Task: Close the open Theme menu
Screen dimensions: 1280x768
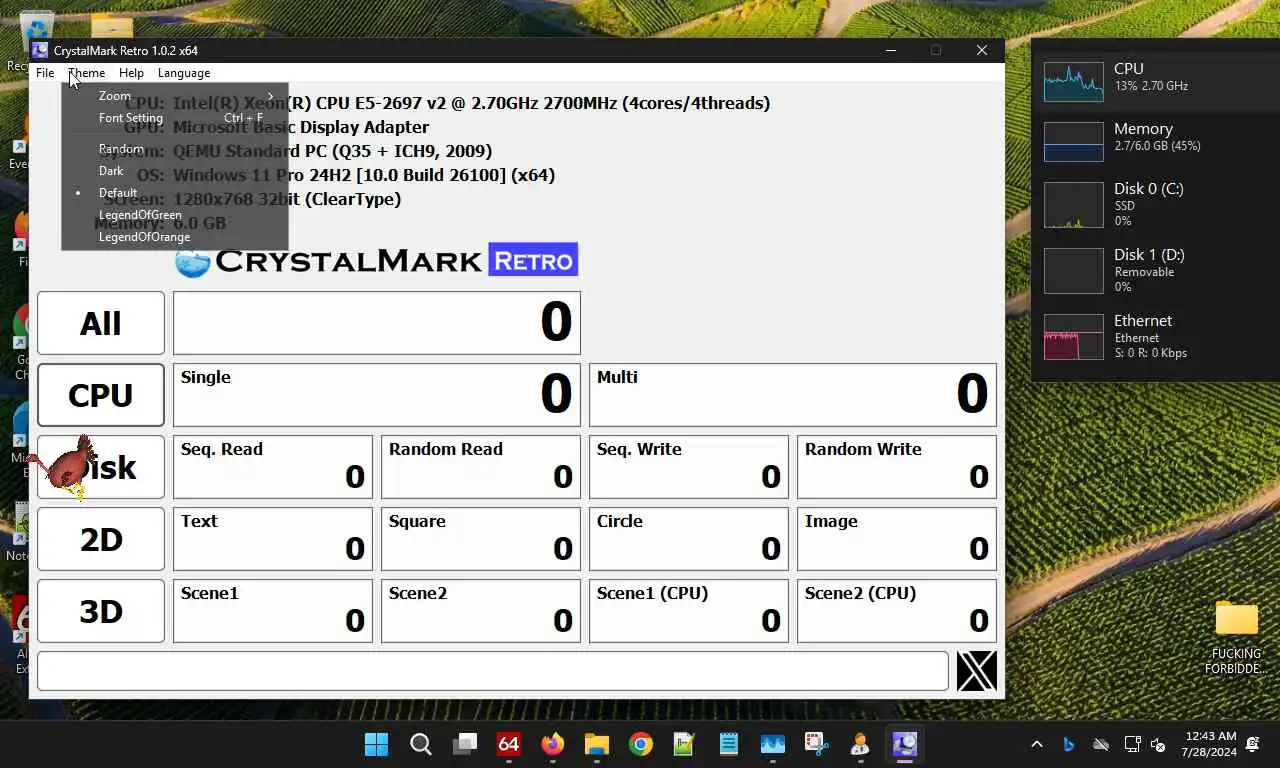Action: [x=86, y=73]
